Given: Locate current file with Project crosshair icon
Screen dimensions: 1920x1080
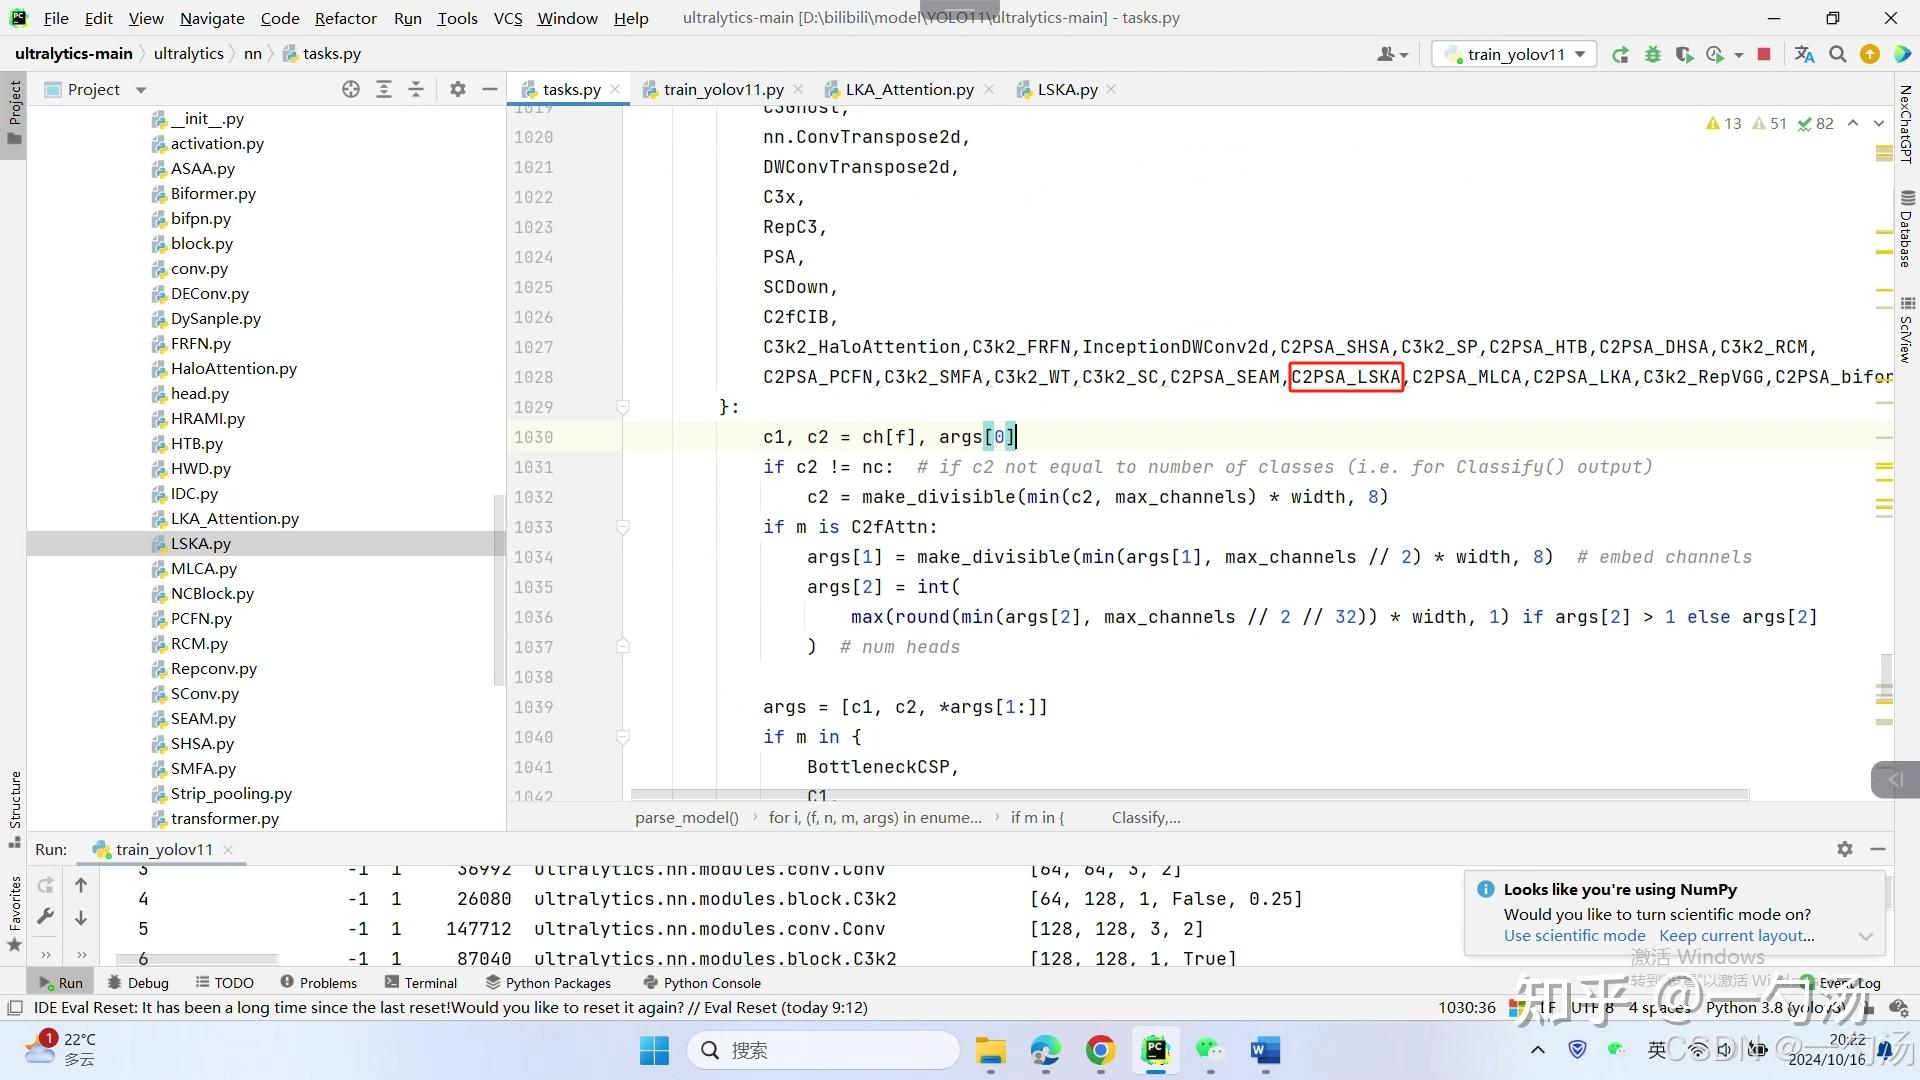Looking at the screenshot, I should (x=351, y=89).
